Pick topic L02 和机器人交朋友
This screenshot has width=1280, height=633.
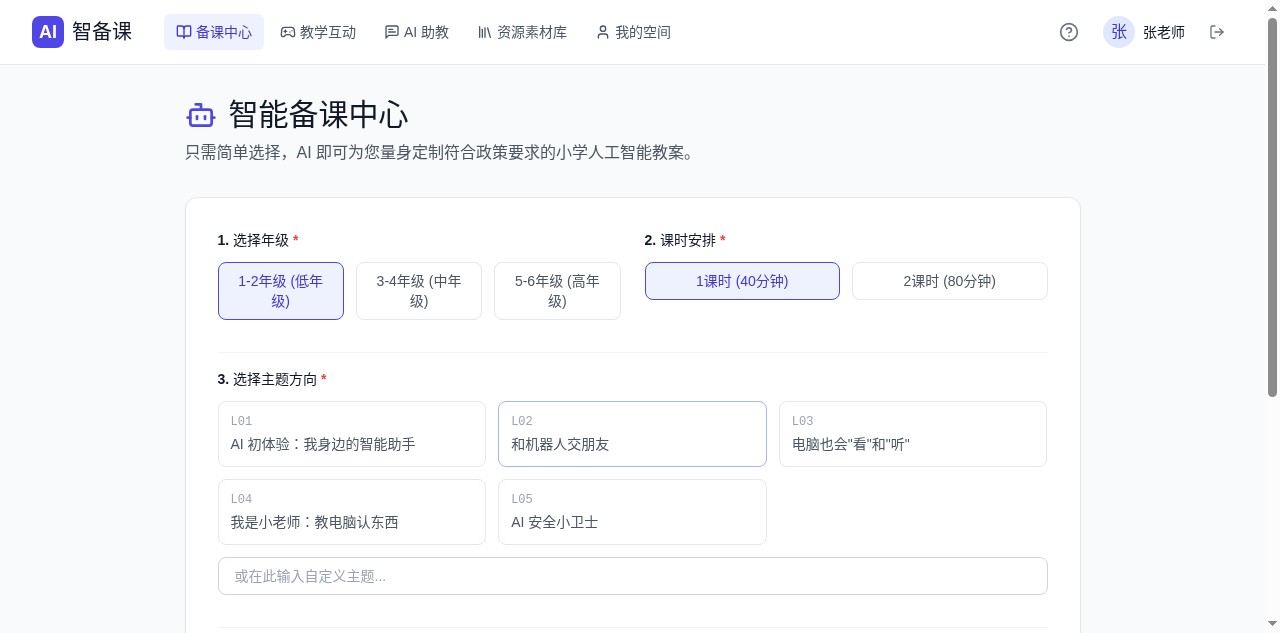[x=632, y=434]
